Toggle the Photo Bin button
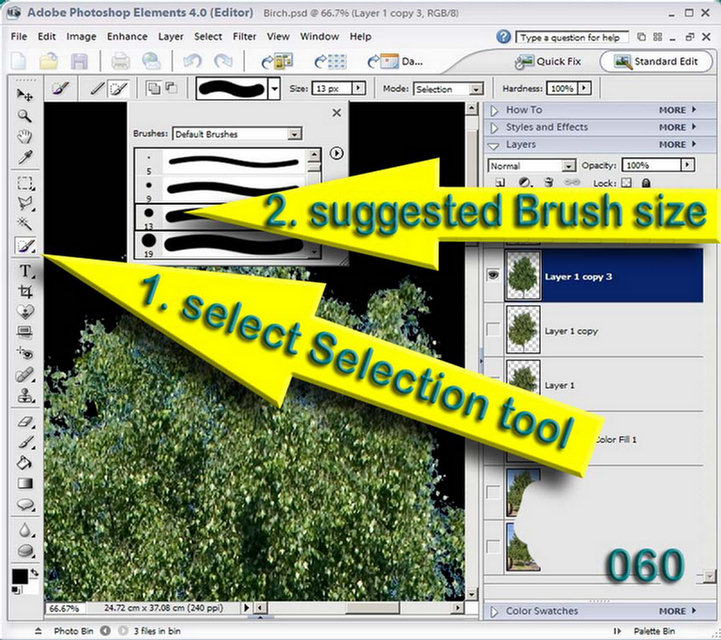This screenshot has width=721, height=640. click(x=73, y=631)
